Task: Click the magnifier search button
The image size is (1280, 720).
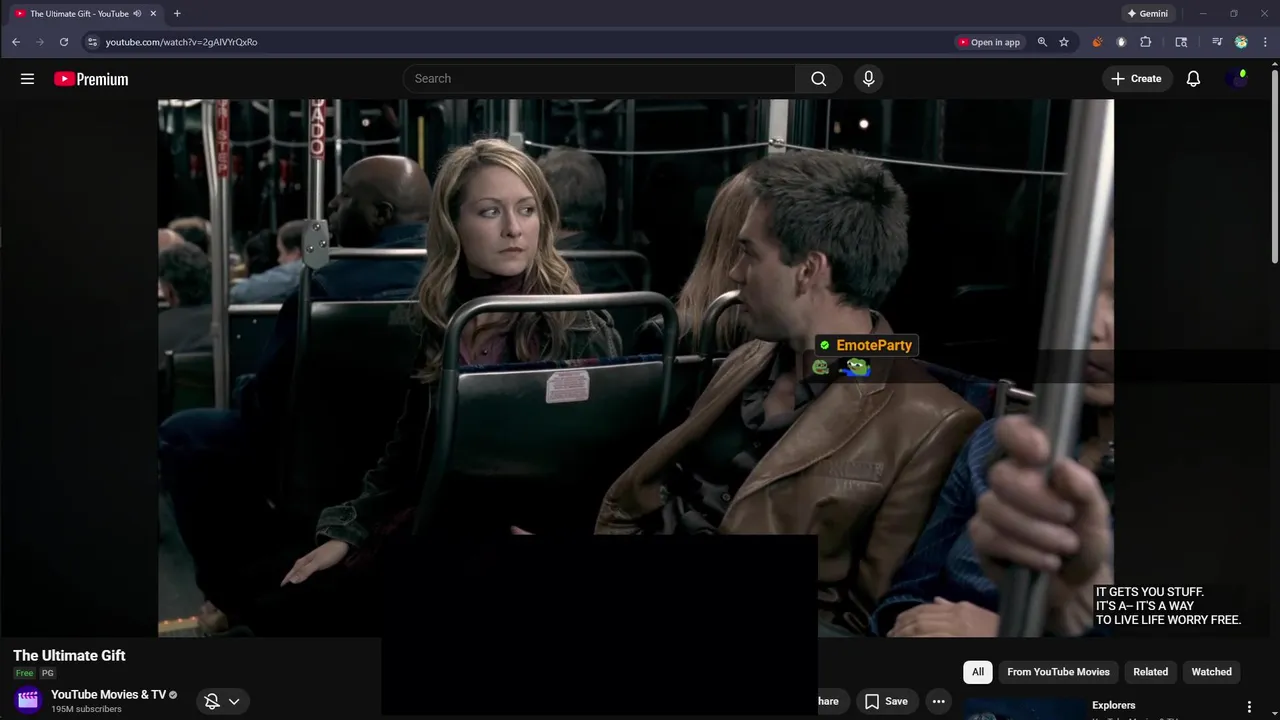Action: pyautogui.click(x=819, y=79)
